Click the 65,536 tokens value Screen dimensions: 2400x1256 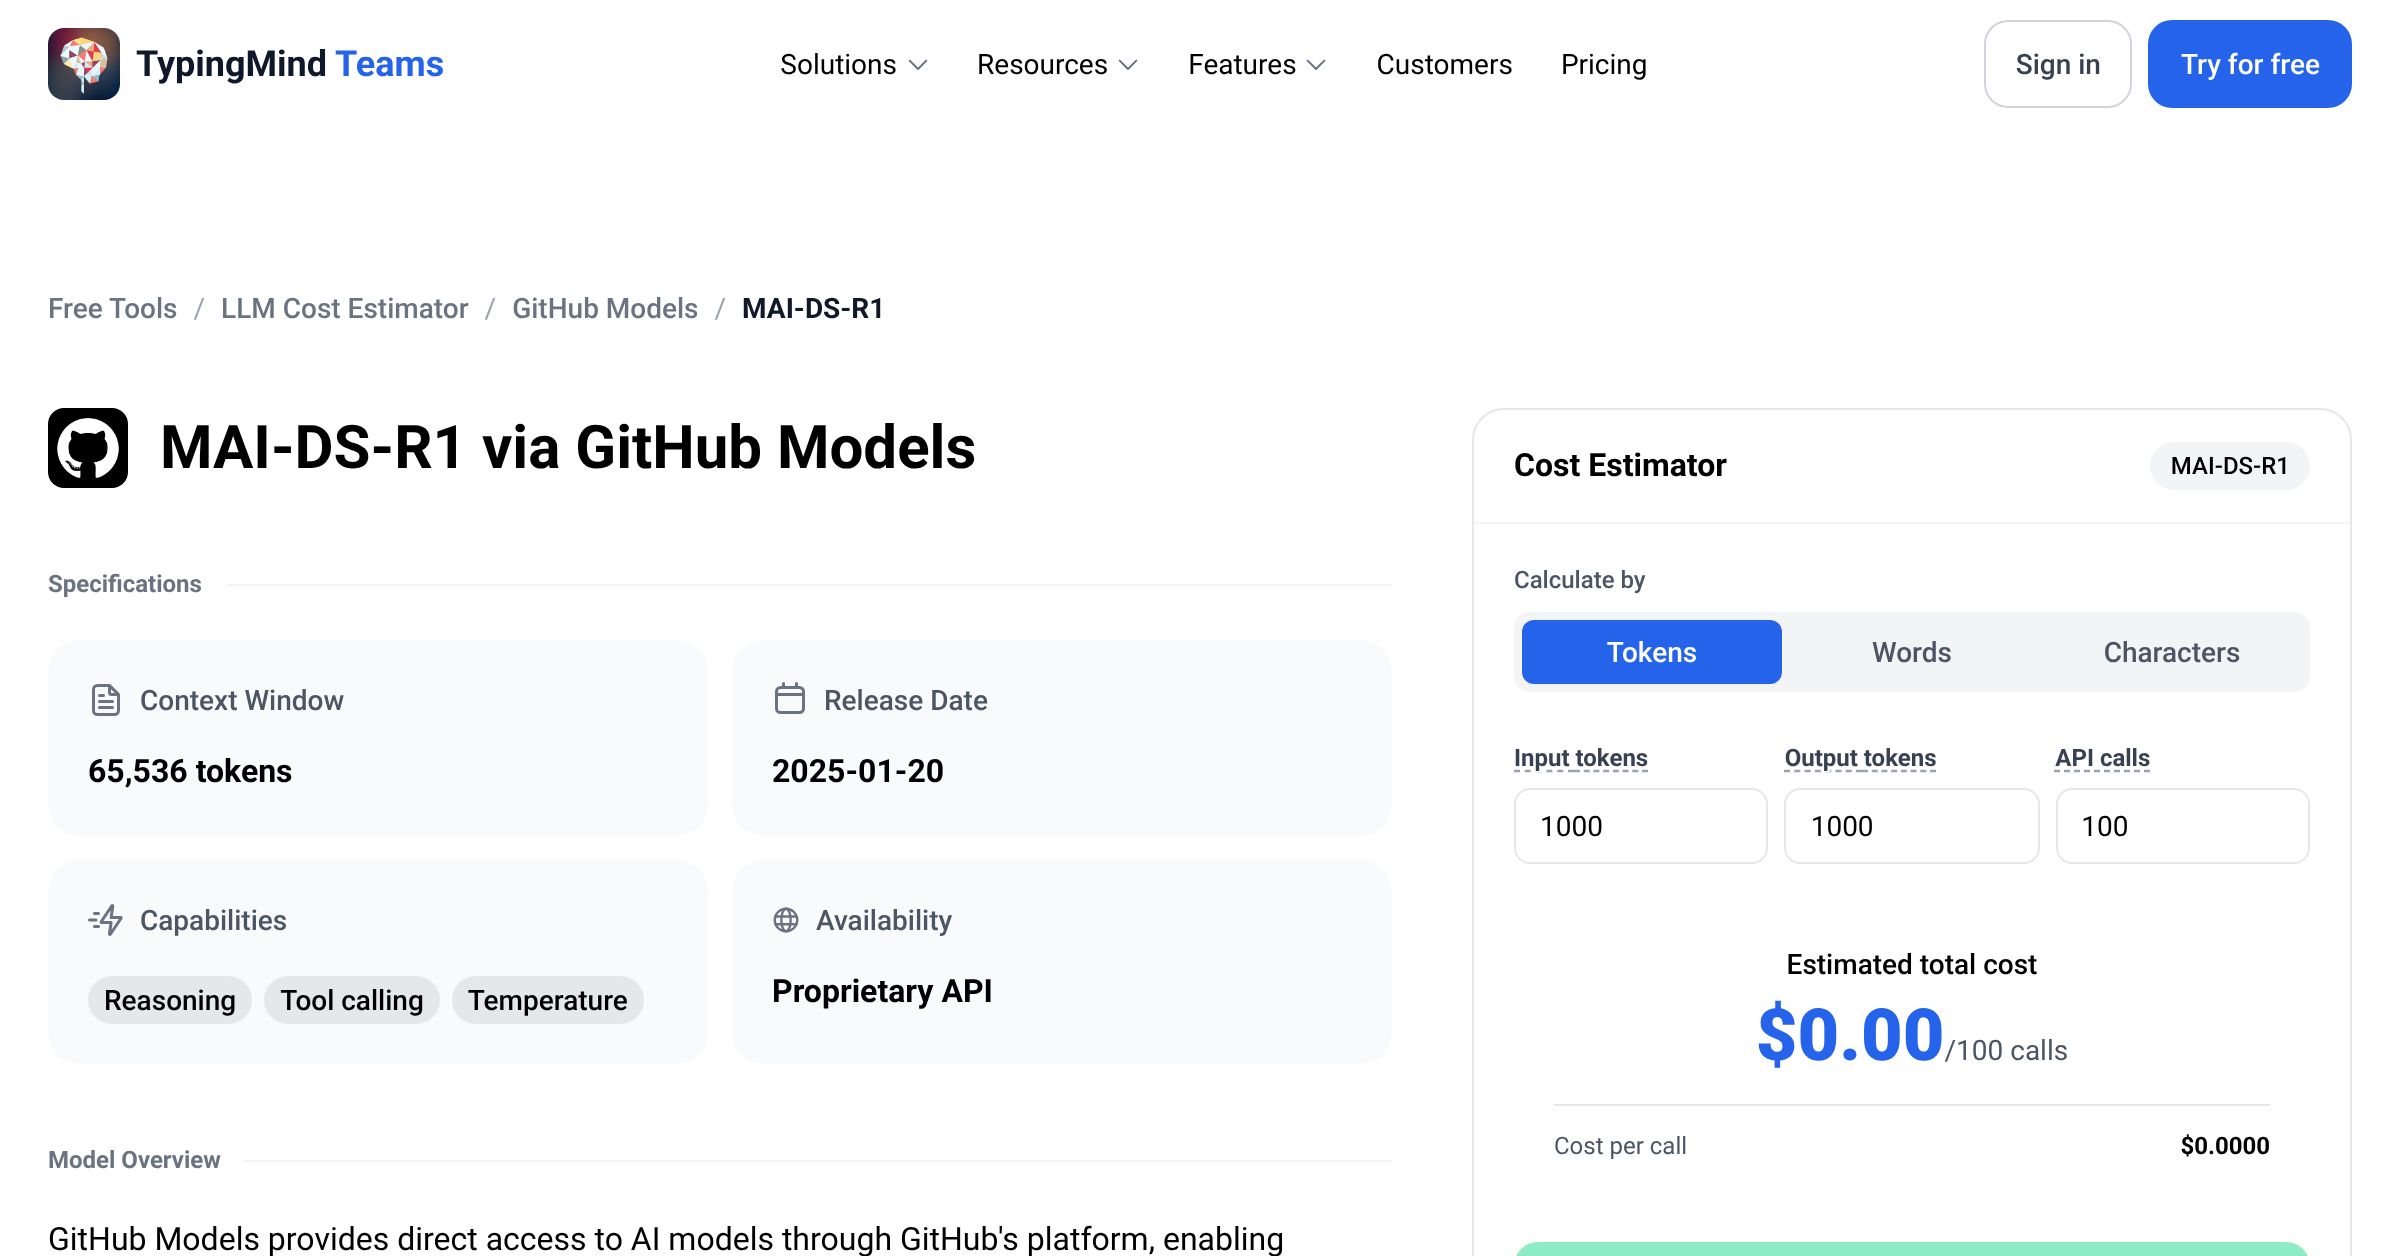click(190, 771)
